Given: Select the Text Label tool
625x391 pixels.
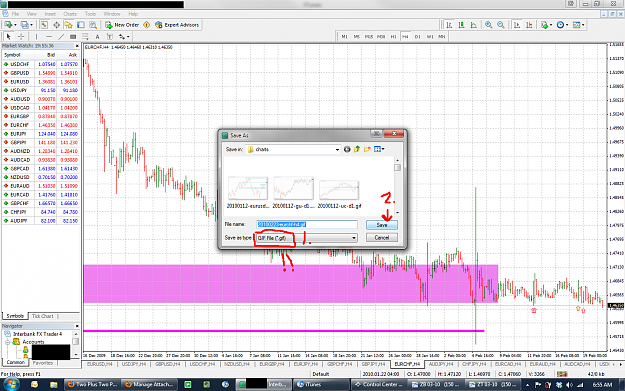Looking at the screenshot, I should tap(110, 36).
